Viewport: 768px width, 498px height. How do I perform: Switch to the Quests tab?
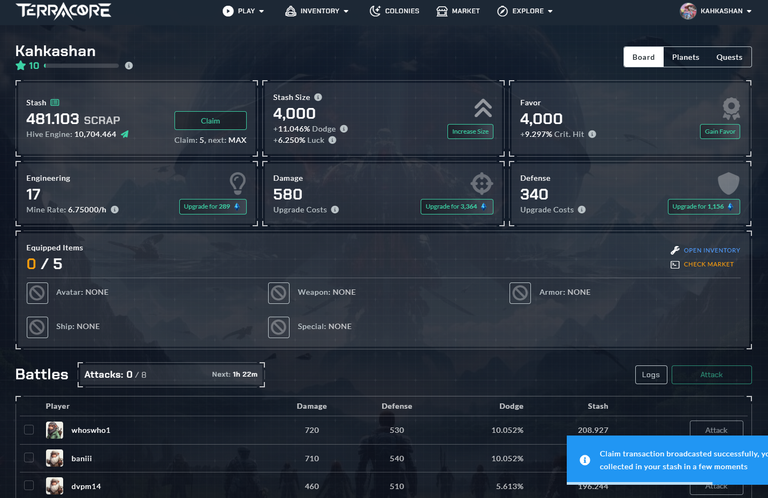729,57
